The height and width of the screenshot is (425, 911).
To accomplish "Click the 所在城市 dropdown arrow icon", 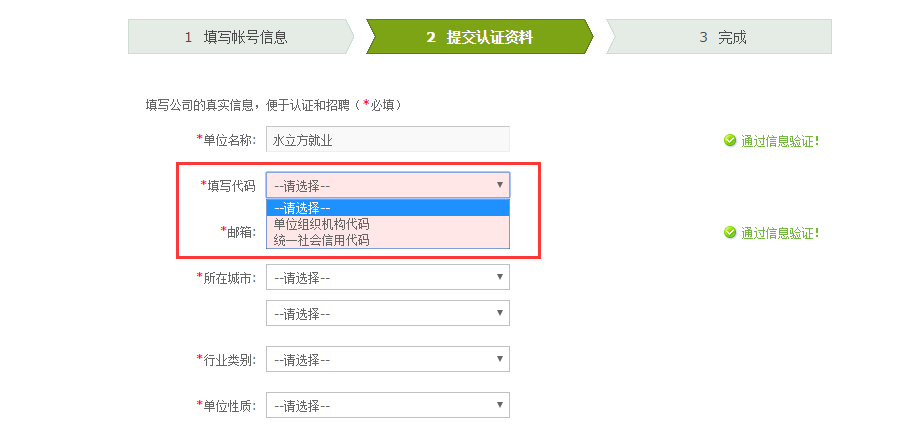I will pos(500,276).
